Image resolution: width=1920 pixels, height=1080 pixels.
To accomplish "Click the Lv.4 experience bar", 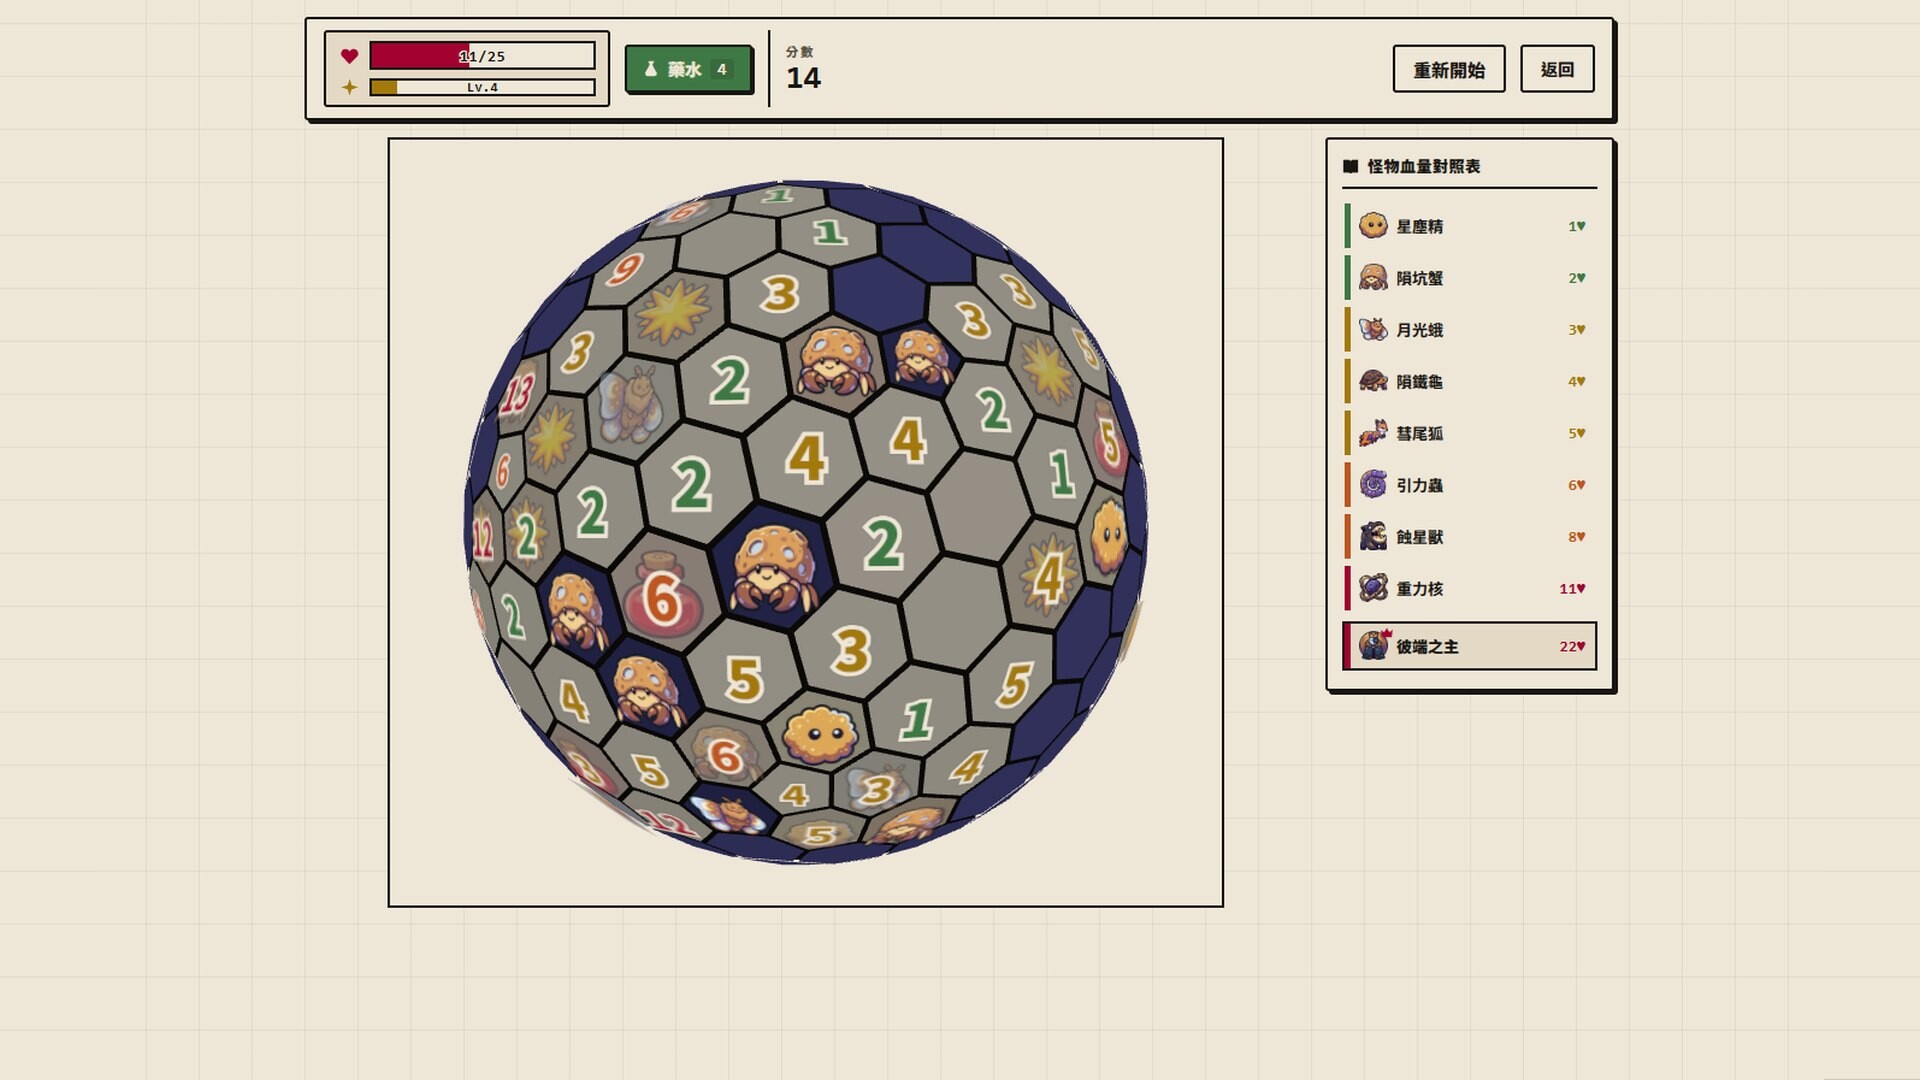I will point(482,87).
